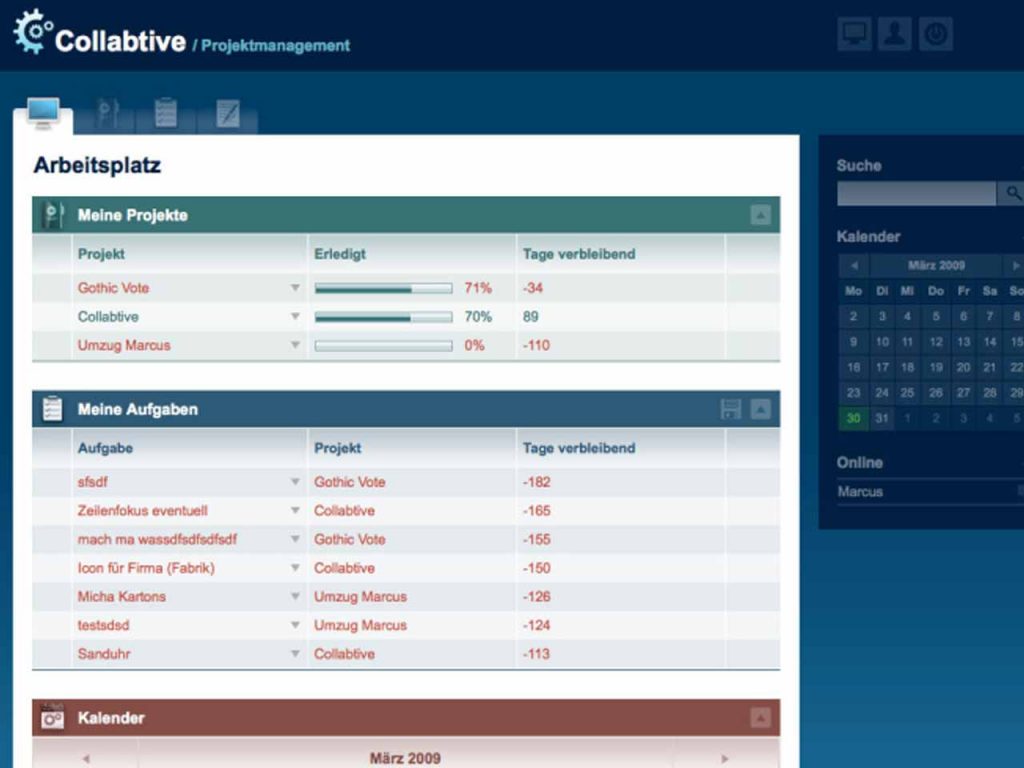Switch to the notes tab
Image resolution: width=1024 pixels, height=768 pixels.
pyautogui.click(x=228, y=113)
